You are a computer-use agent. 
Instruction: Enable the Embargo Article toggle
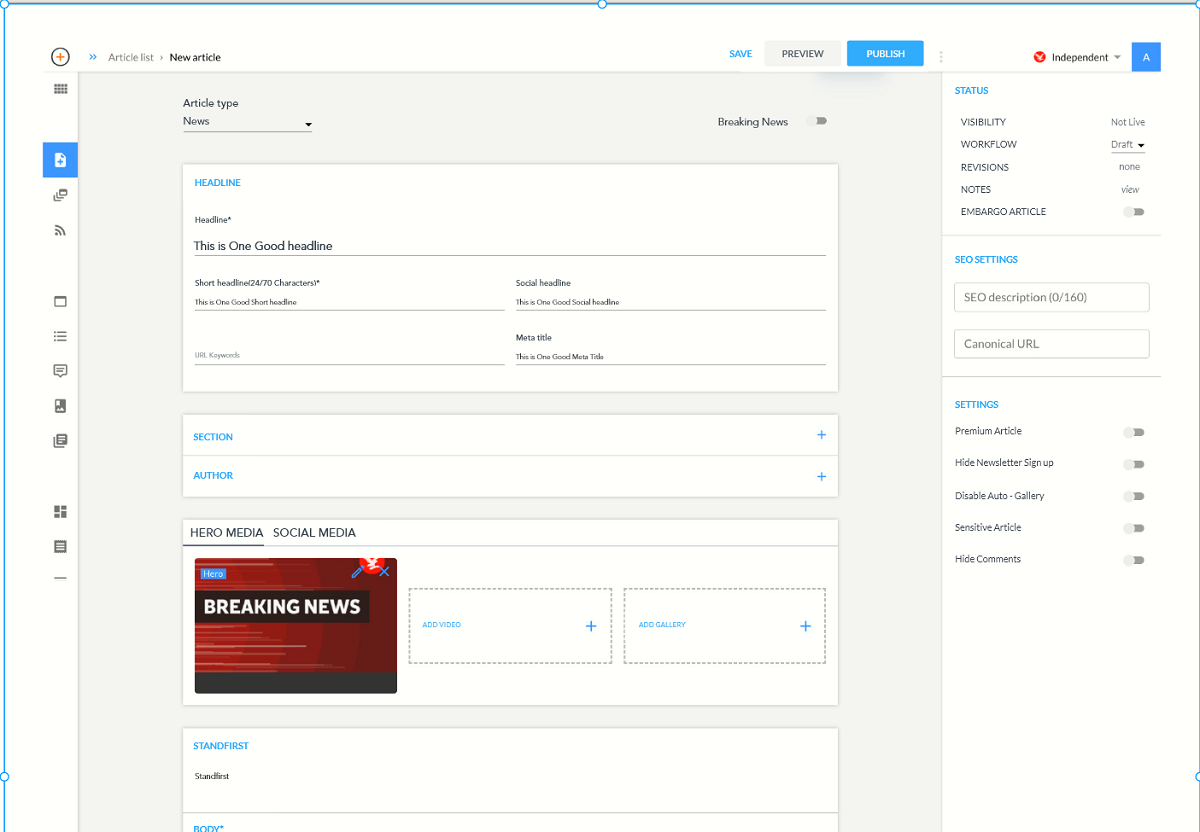click(x=1133, y=212)
